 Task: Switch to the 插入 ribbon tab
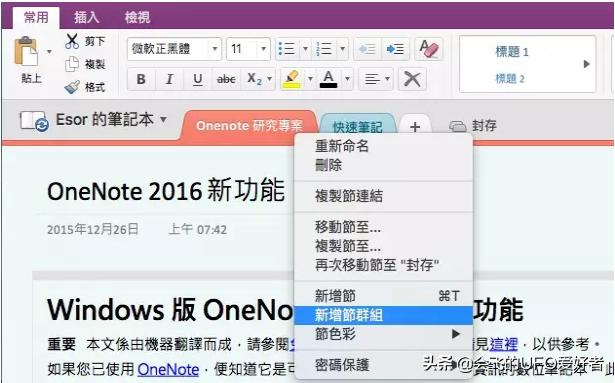pos(86,17)
